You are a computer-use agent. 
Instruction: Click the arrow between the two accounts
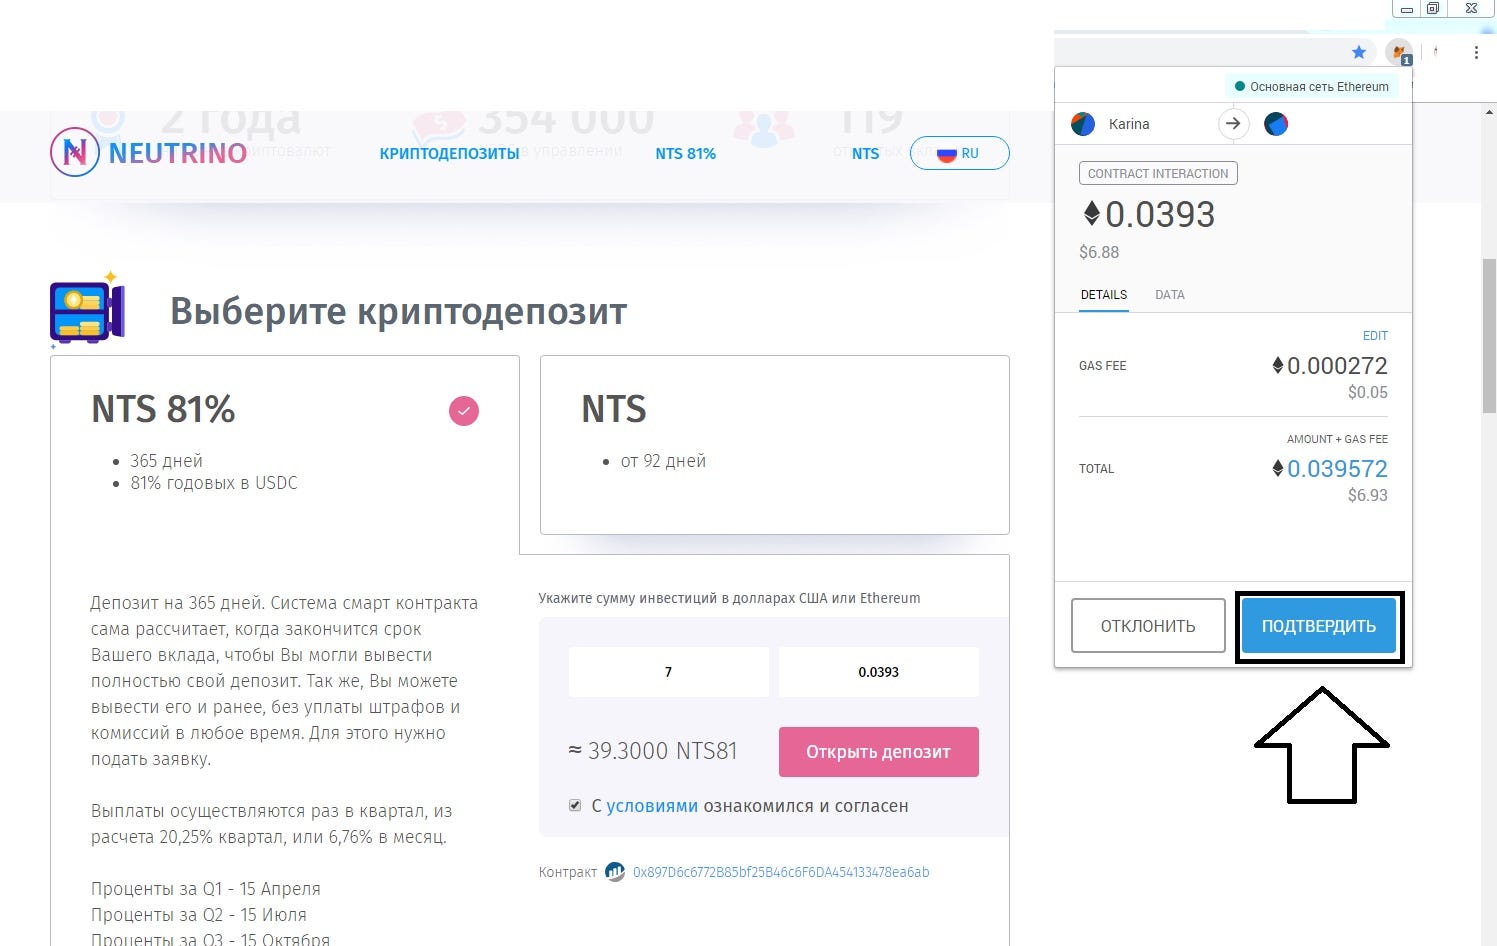[1233, 124]
